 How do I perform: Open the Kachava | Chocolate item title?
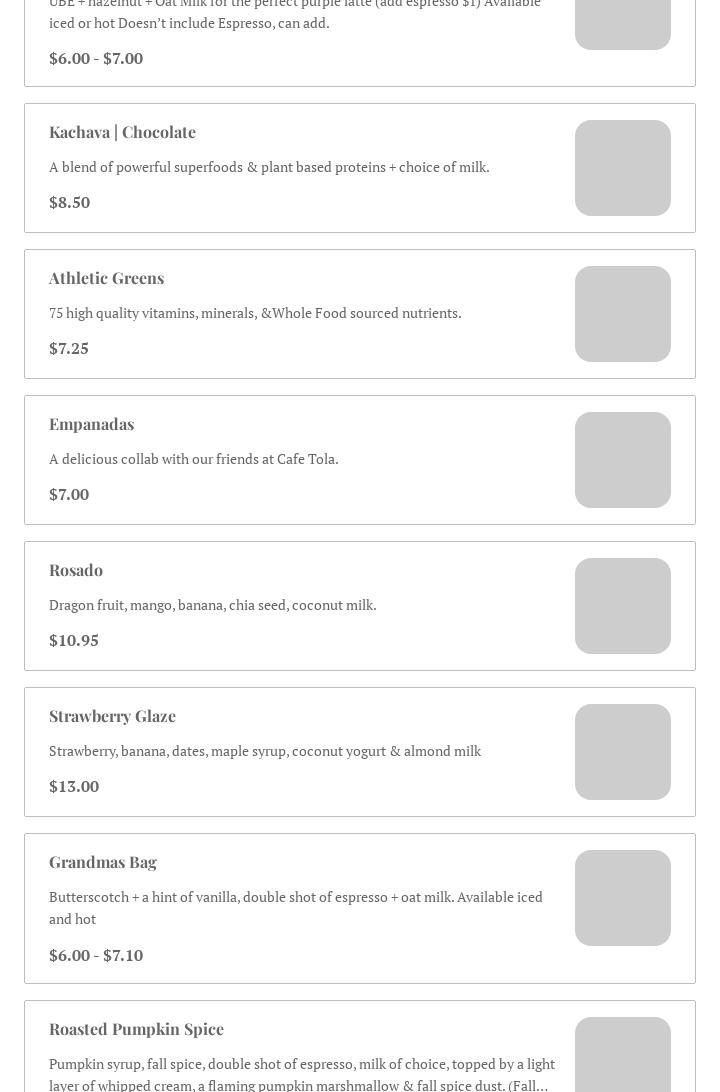[123, 132]
